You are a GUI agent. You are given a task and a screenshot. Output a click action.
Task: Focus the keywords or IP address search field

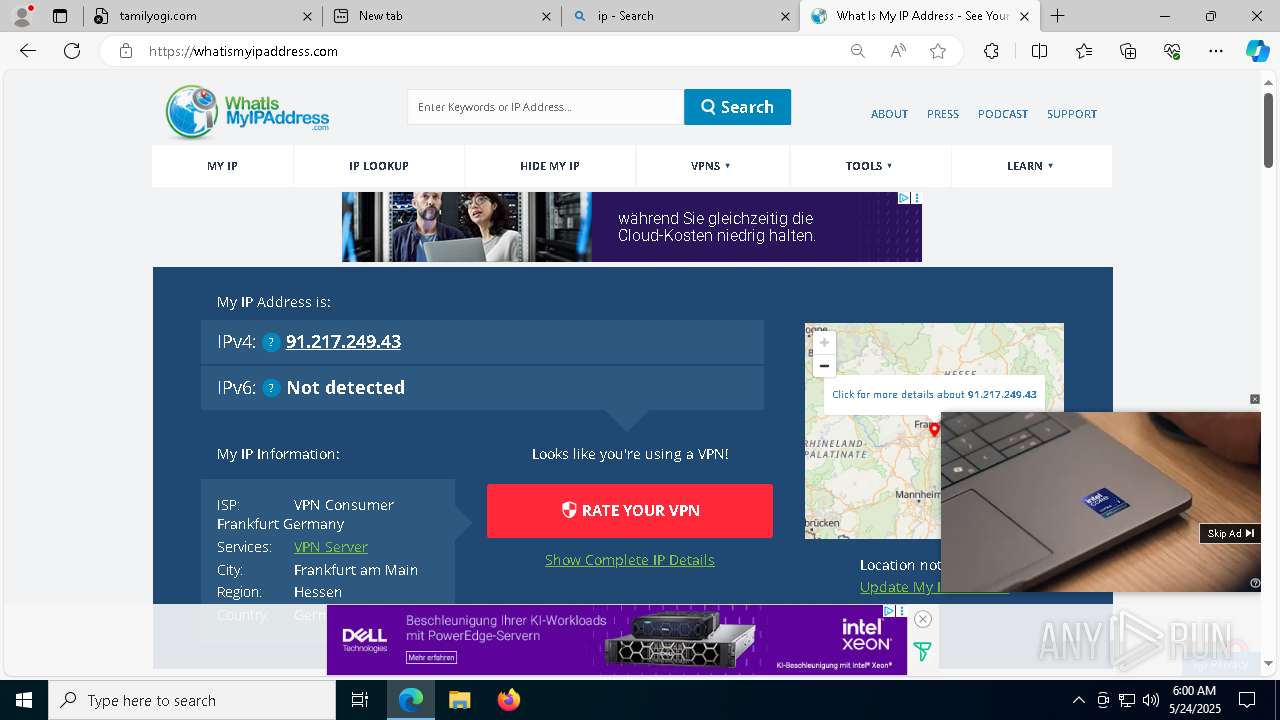[x=545, y=107]
